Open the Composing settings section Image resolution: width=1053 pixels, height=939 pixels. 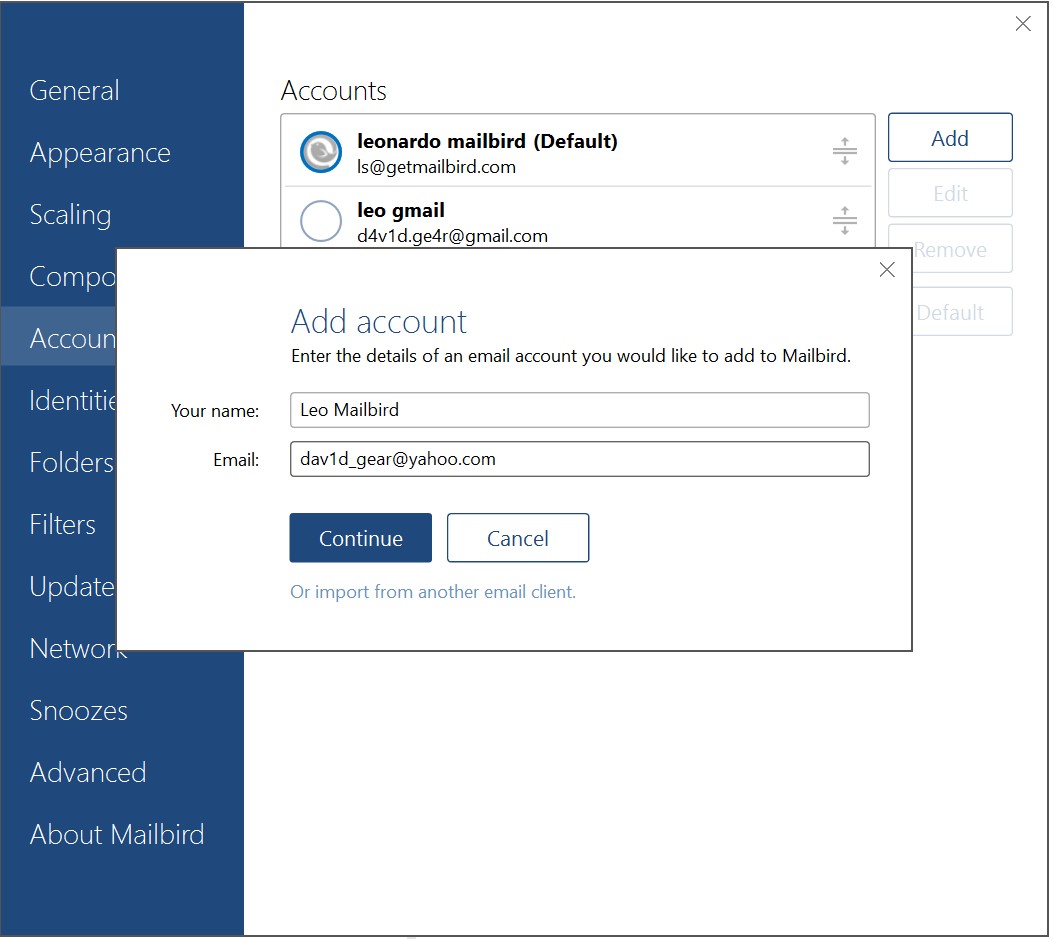pos(73,277)
